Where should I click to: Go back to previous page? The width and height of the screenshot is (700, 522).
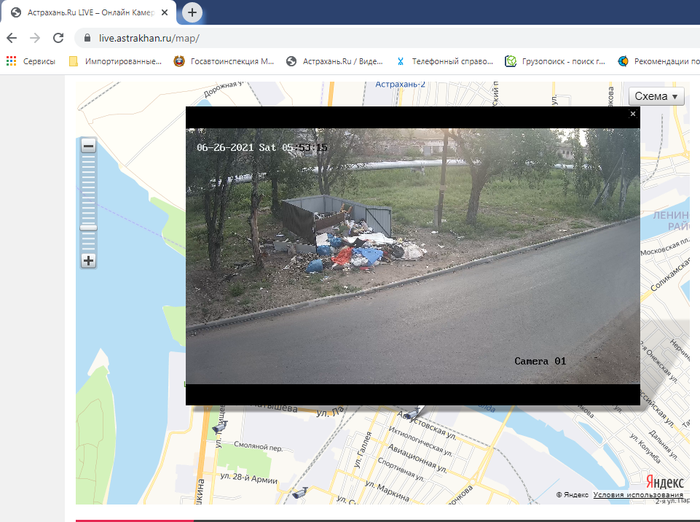pyautogui.click(x=12, y=38)
